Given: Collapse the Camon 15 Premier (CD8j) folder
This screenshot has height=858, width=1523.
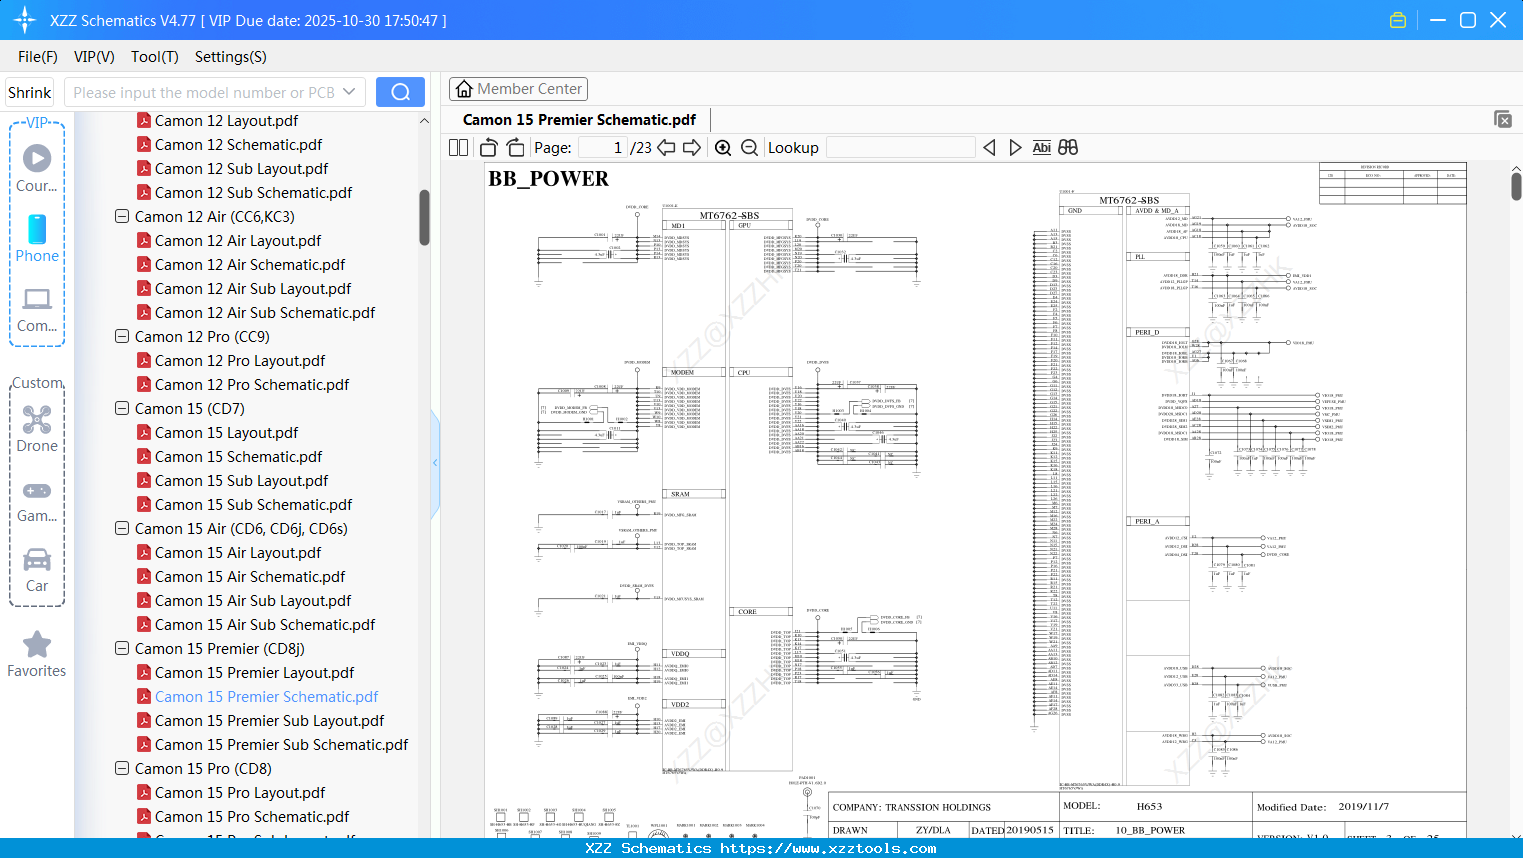Looking at the screenshot, I should pyautogui.click(x=122, y=649).
